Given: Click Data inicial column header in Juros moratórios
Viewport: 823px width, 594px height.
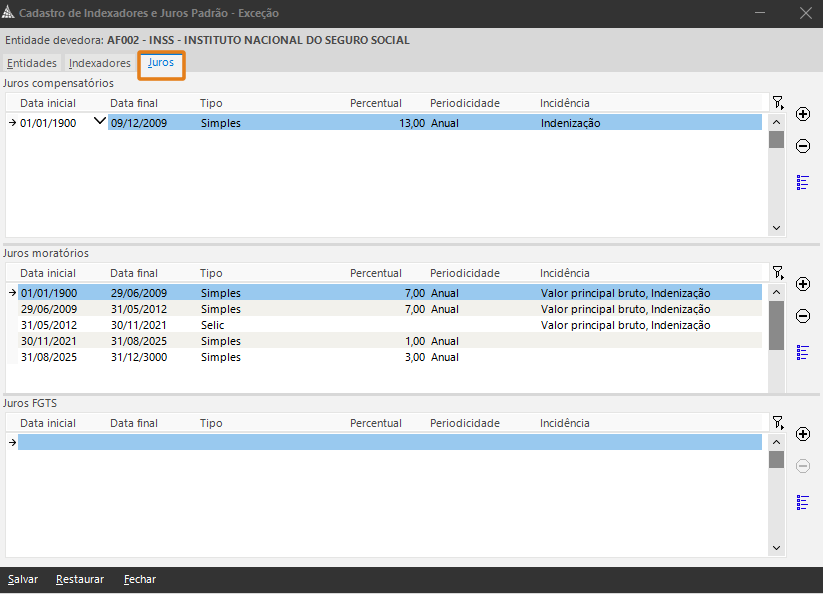Looking at the screenshot, I should [48, 273].
